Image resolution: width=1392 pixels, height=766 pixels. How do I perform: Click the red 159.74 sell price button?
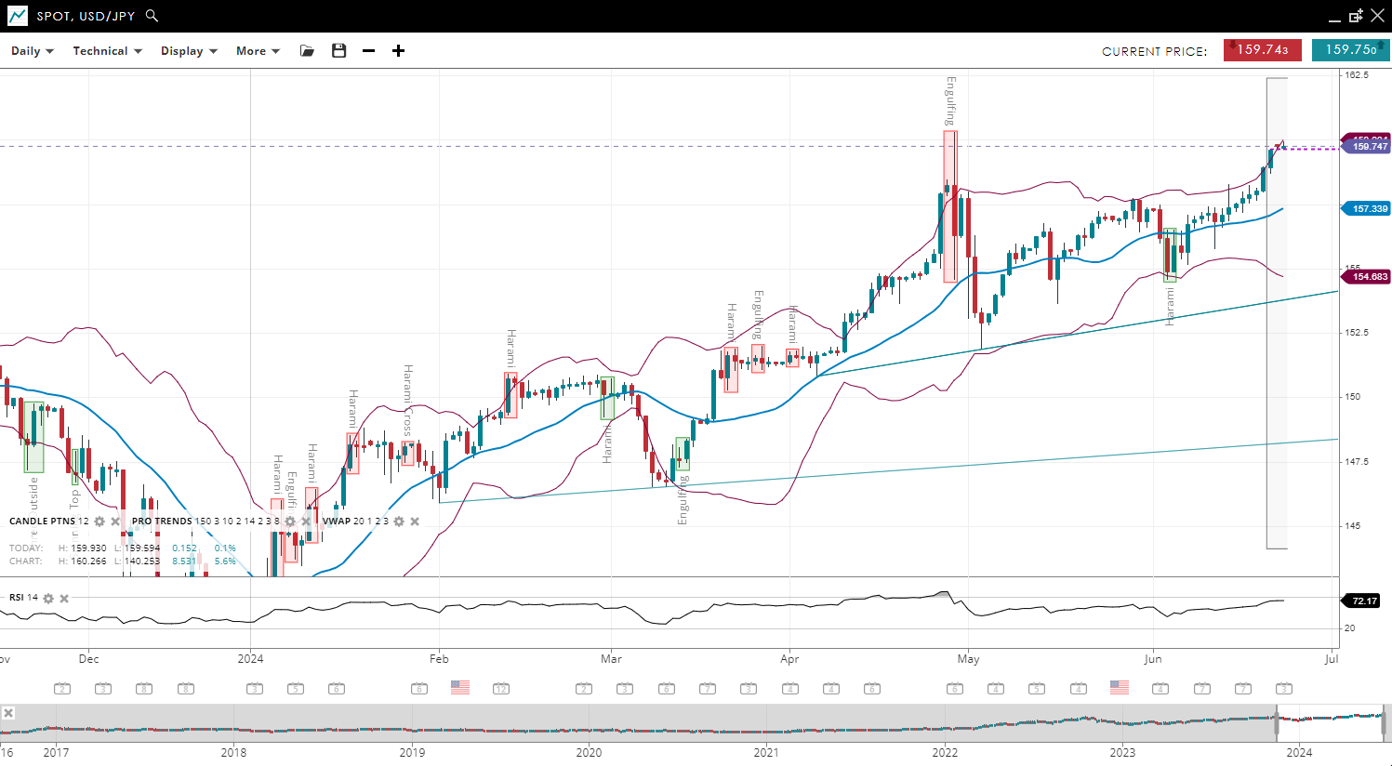1262,50
